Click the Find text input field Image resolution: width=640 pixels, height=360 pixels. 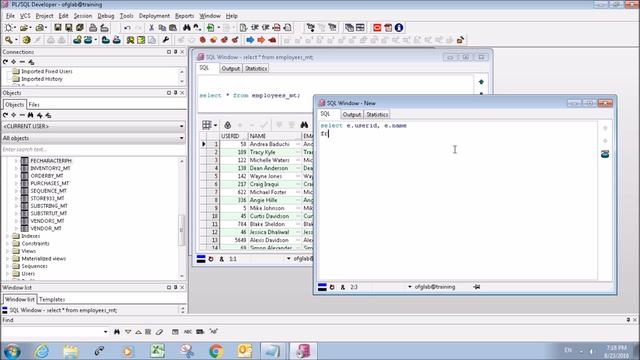pos(52,332)
